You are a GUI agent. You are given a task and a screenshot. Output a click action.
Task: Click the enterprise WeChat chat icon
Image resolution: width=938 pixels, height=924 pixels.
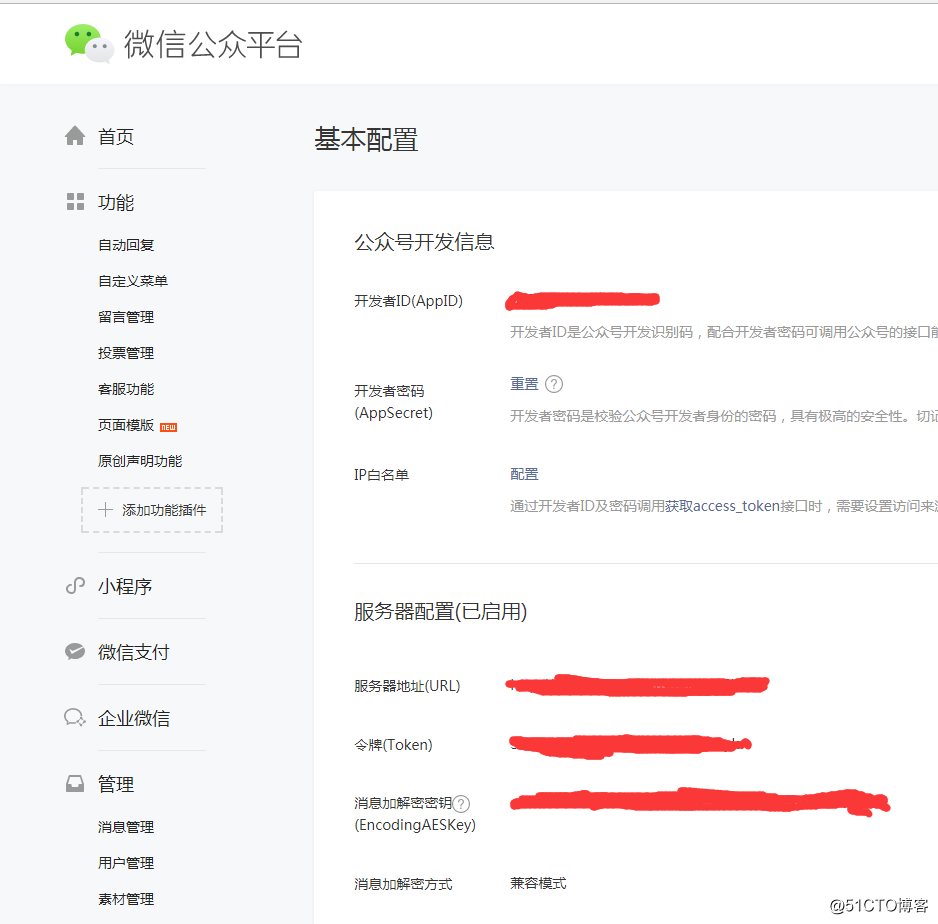pyautogui.click(x=75, y=717)
